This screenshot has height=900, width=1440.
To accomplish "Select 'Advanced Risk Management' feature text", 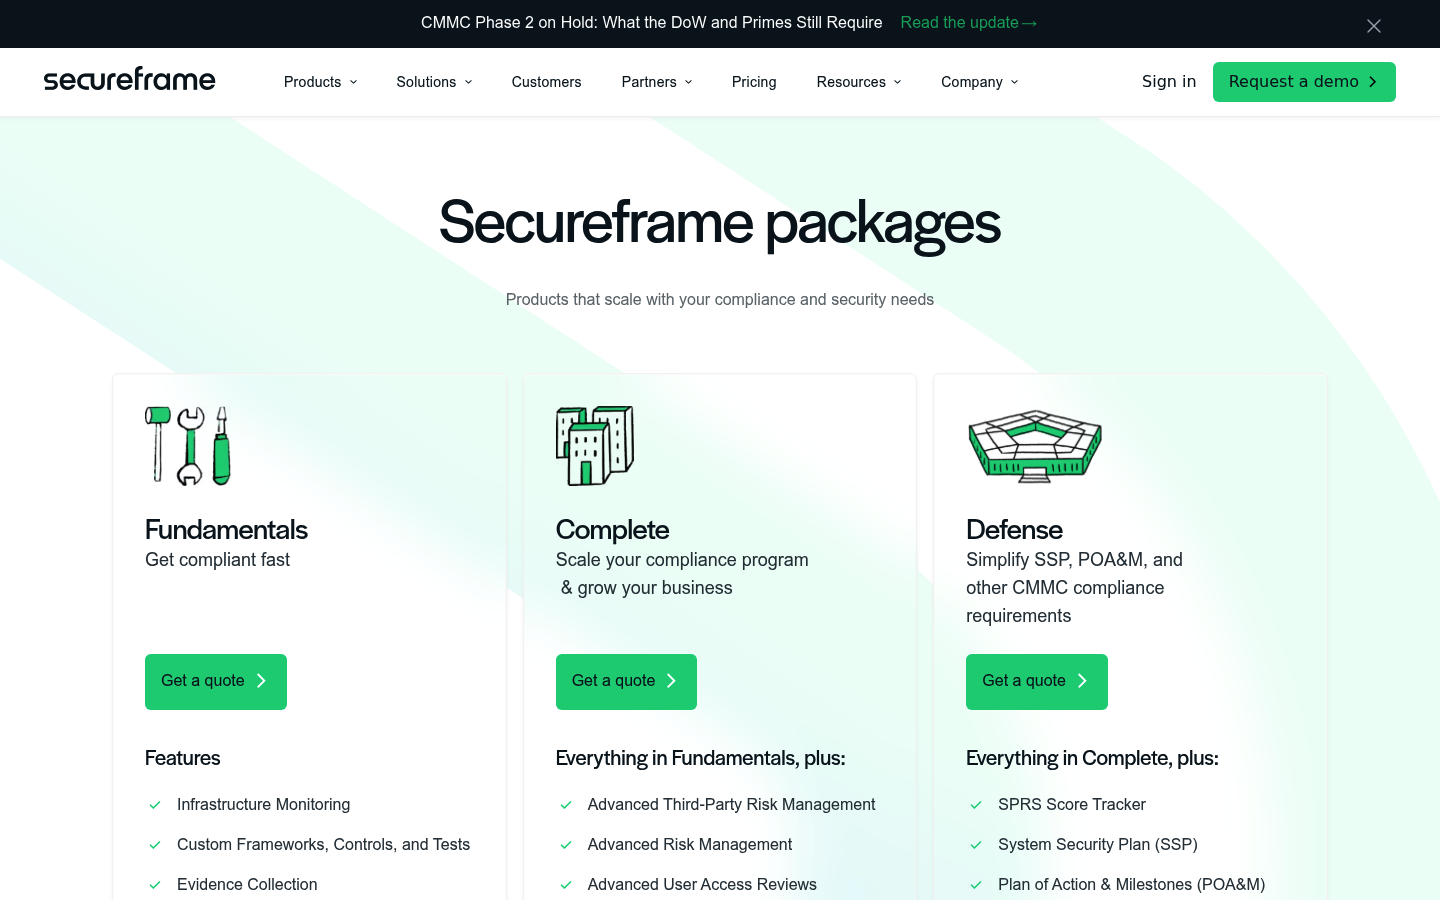I will click(x=690, y=845).
